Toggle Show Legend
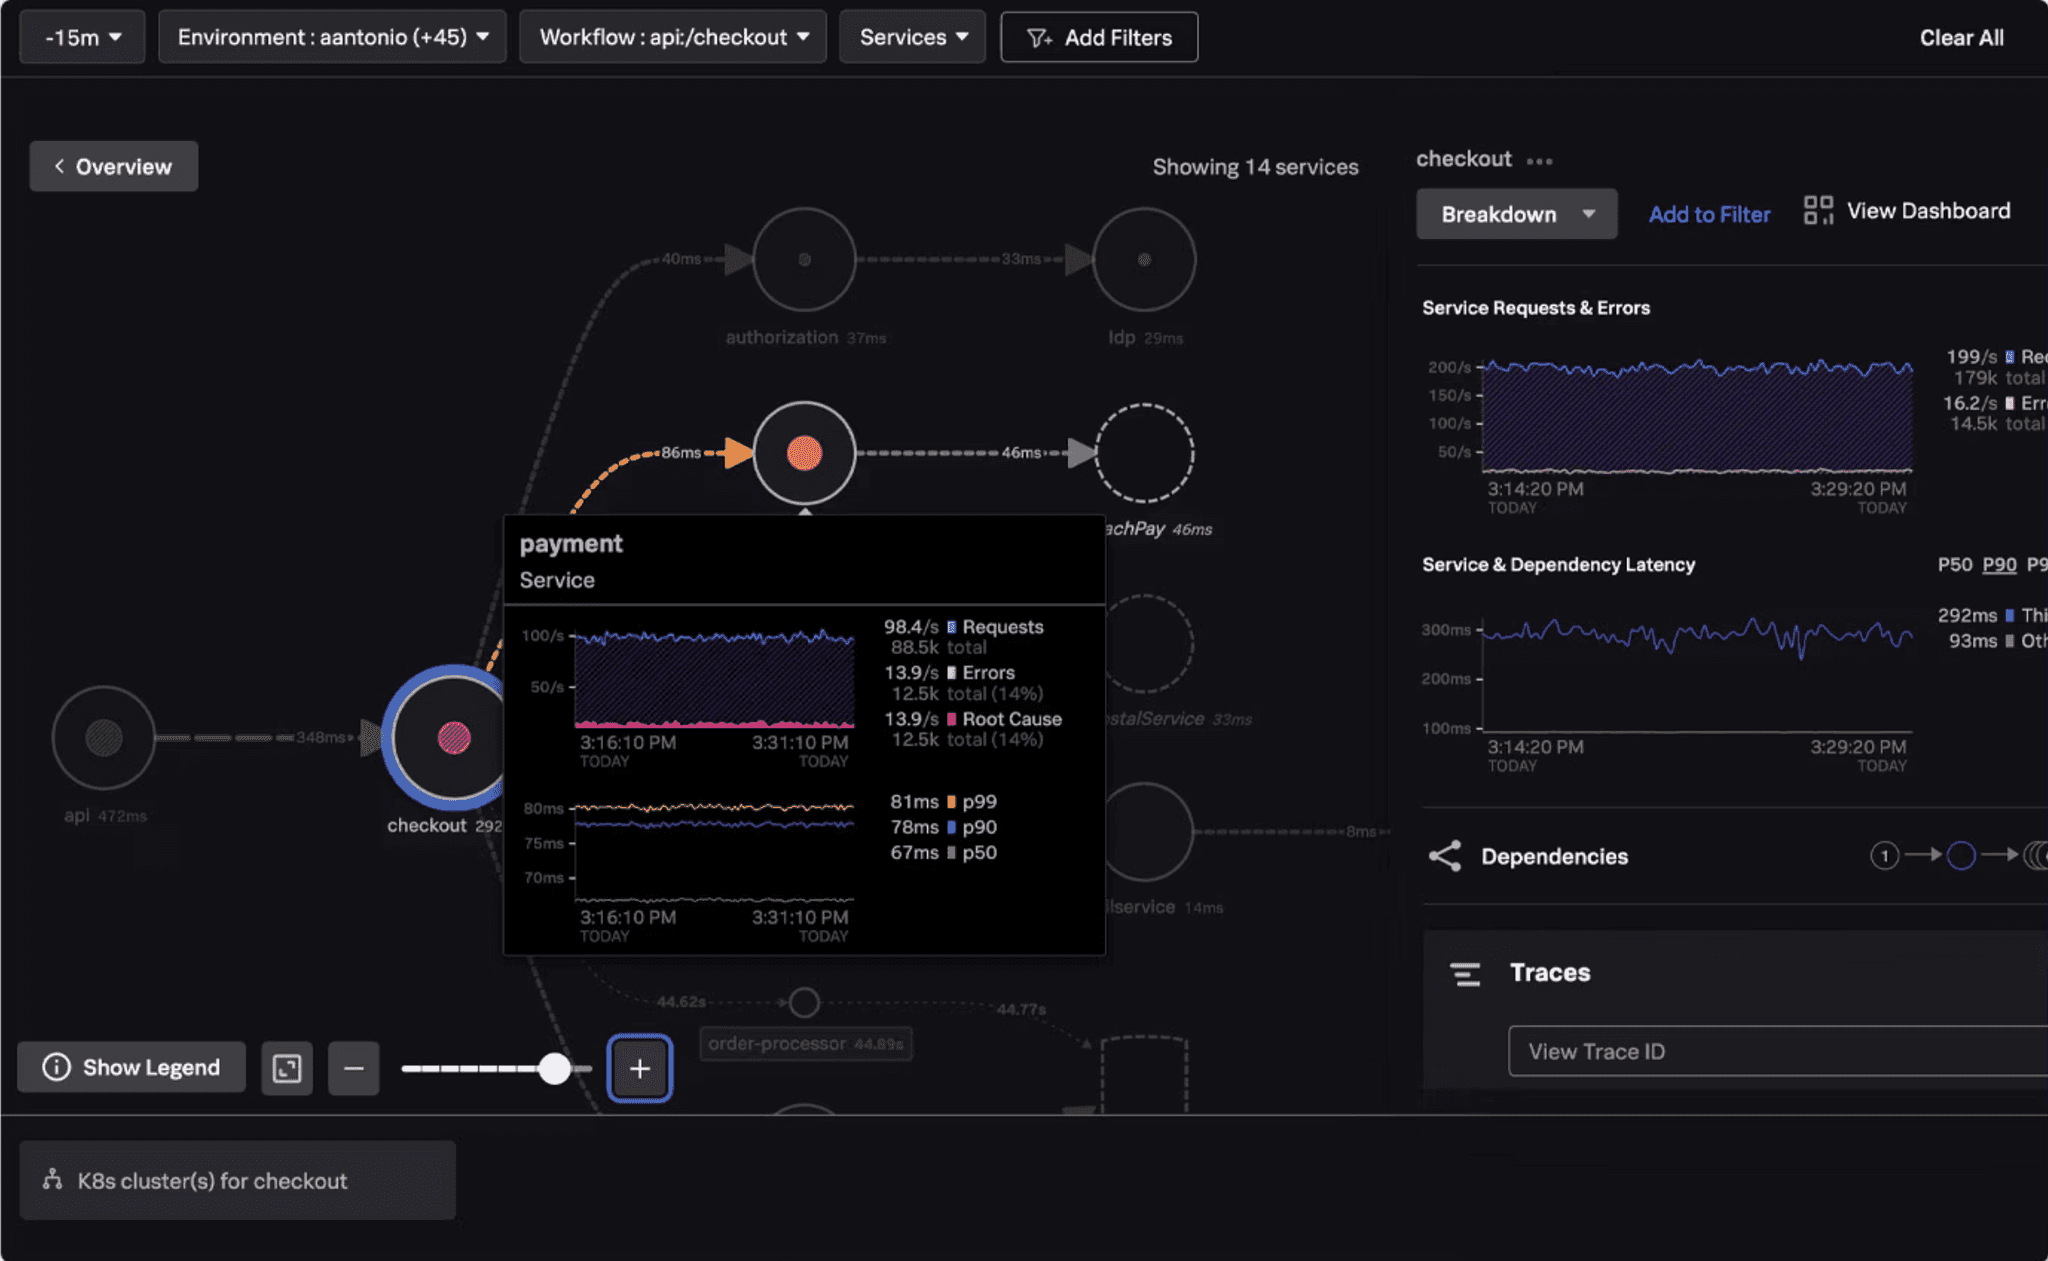The width and height of the screenshot is (2048, 1261). click(130, 1067)
